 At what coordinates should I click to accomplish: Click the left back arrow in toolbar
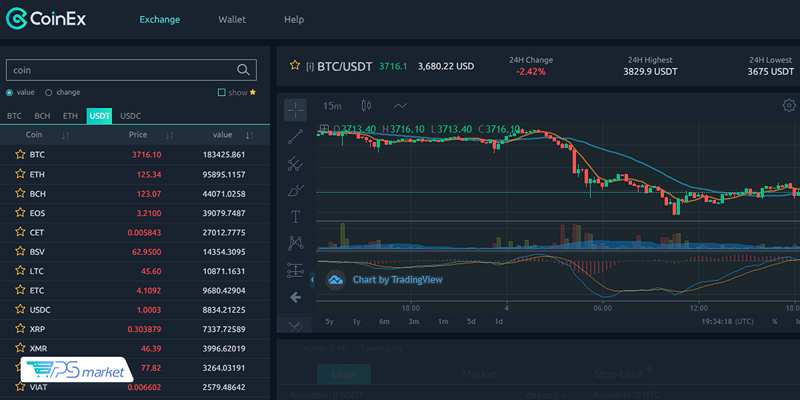click(x=295, y=297)
